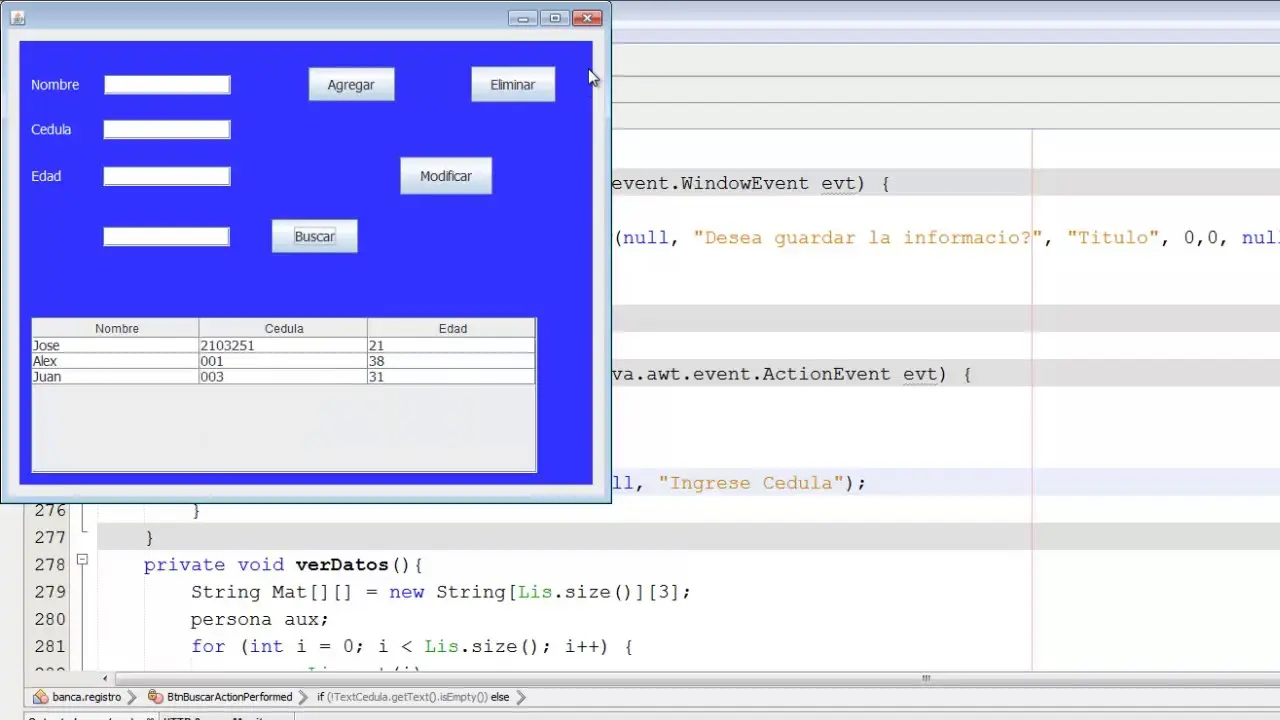Click the verDatos method name in code
Viewport: 1280px width, 720px height.
point(341,565)
